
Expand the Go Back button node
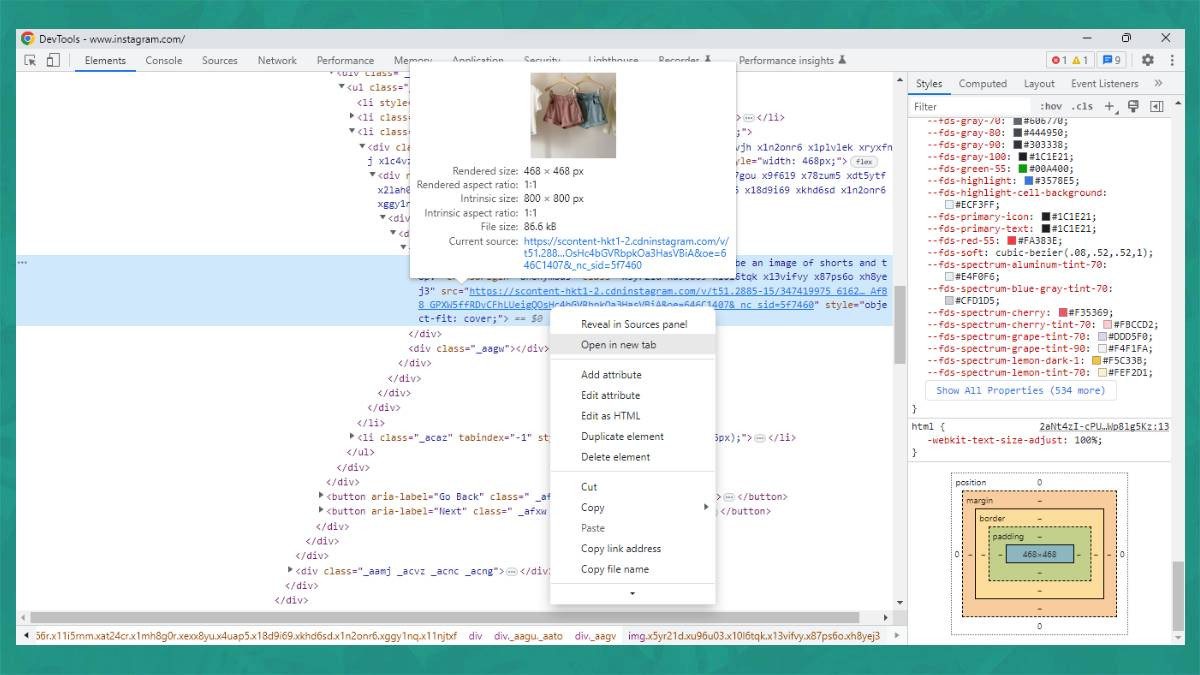tap(321, 496)
